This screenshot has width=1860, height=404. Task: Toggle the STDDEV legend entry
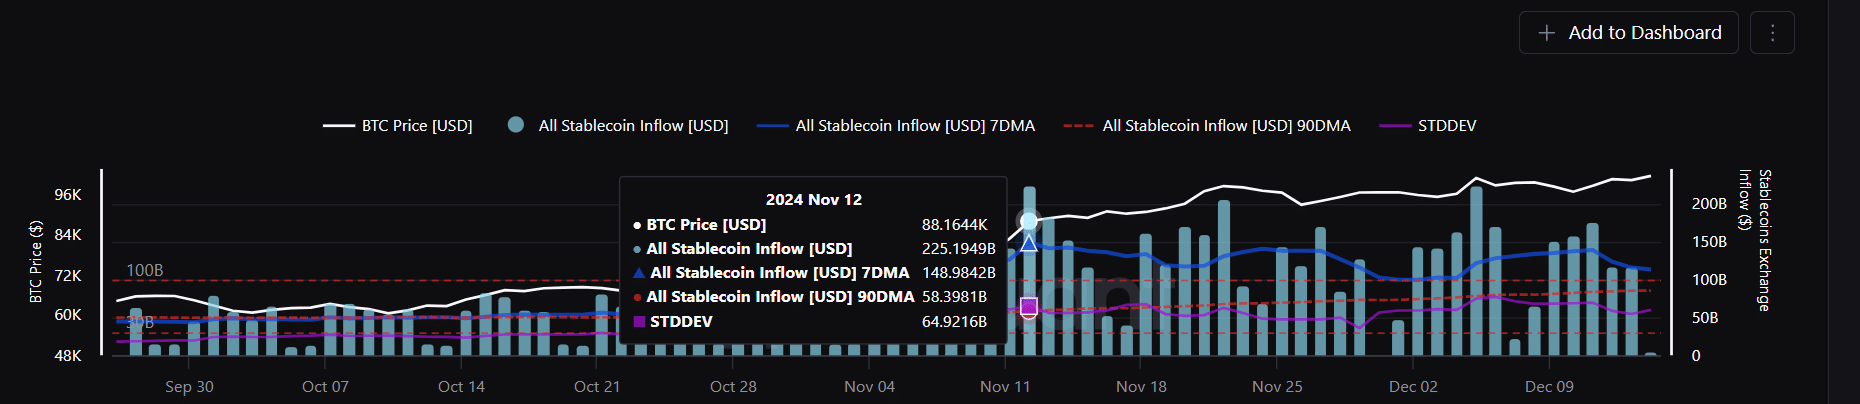tap(1446, 126)
